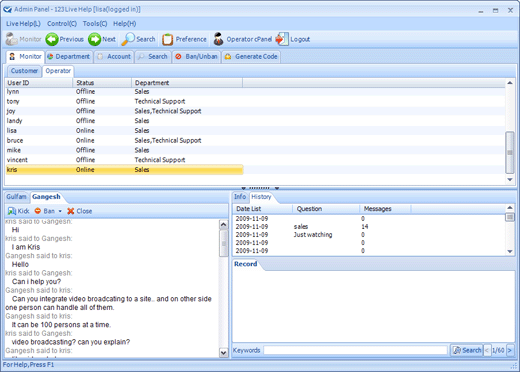Sort by User ID column header
The height and width of the screenshot is (372, 520).
click(39, 83)
